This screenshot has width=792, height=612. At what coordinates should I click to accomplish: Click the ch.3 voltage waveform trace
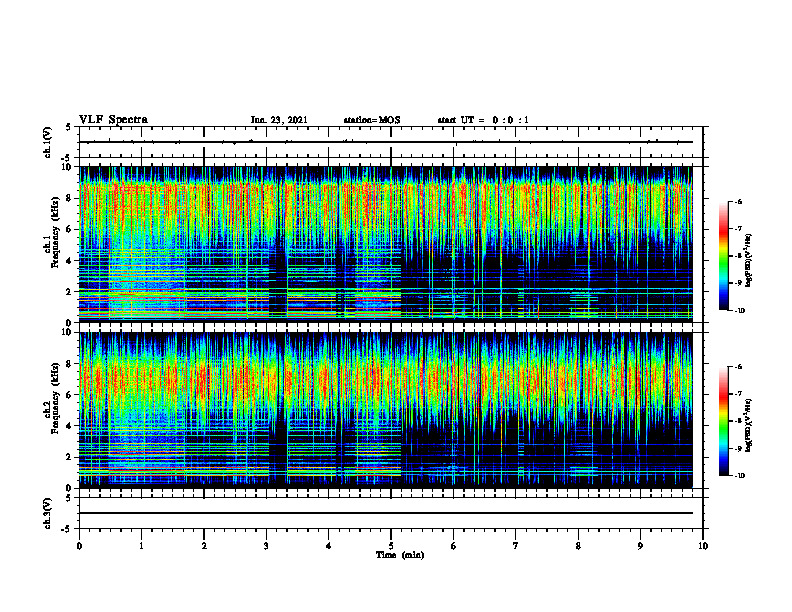point(386,513)
